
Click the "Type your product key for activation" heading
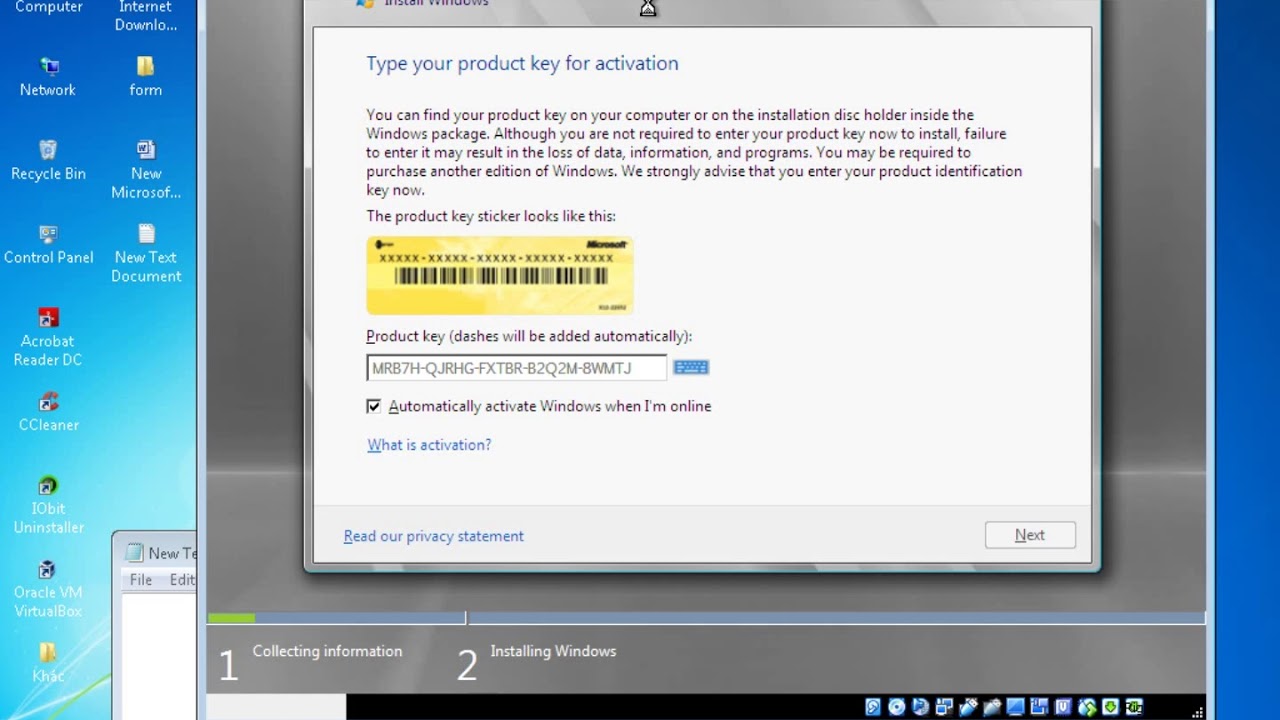point(522,64)
